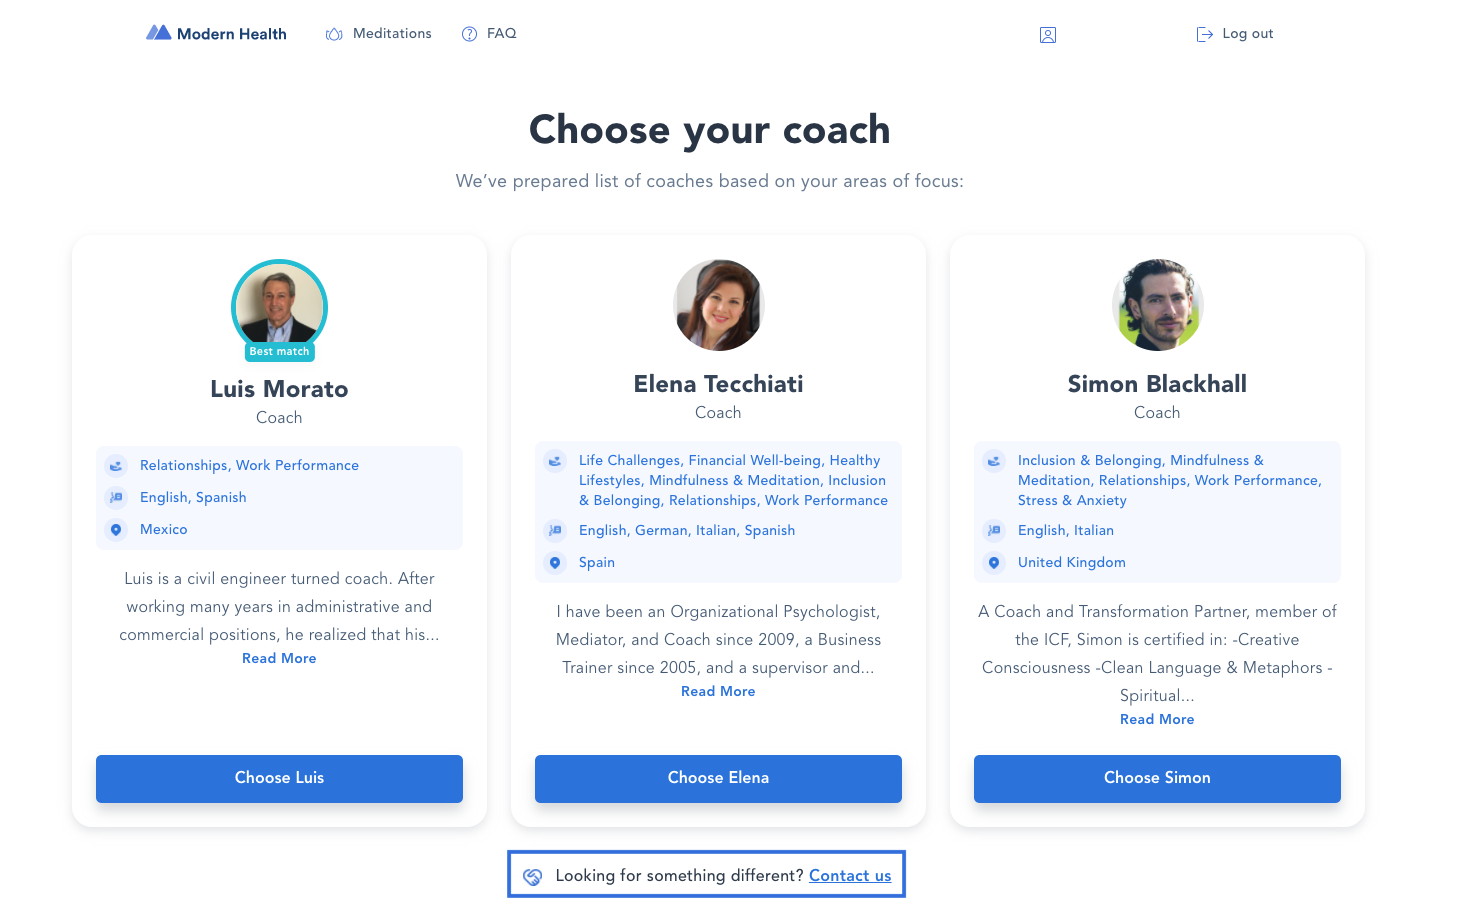Click the Meditations lotus icon
This screenshot has height=905, width=1460.
click(334, 34)
